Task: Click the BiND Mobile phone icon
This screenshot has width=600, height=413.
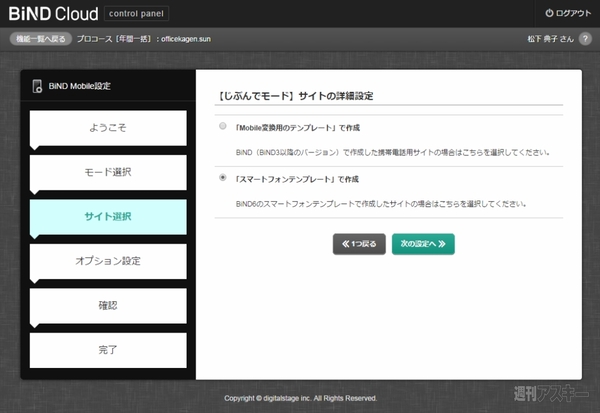Action: pos(37,86)
